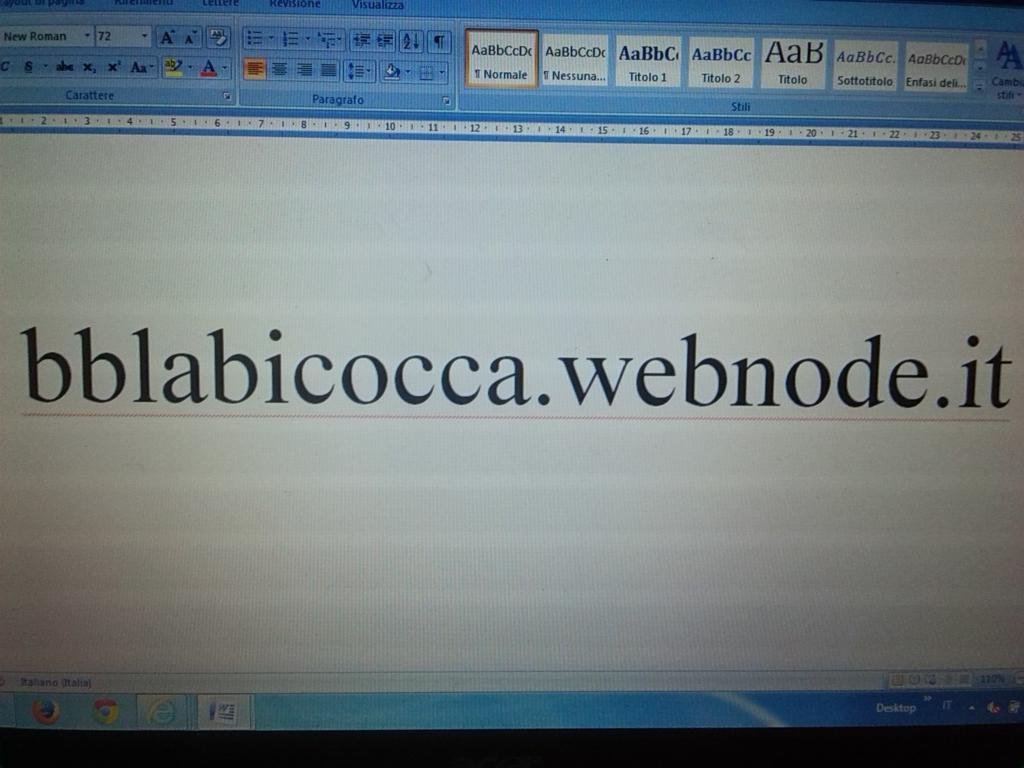The width and height of the screenshot is (1024, 768).
Task: Open the borders dropdown arrow
Action: (x=443, y=72)
